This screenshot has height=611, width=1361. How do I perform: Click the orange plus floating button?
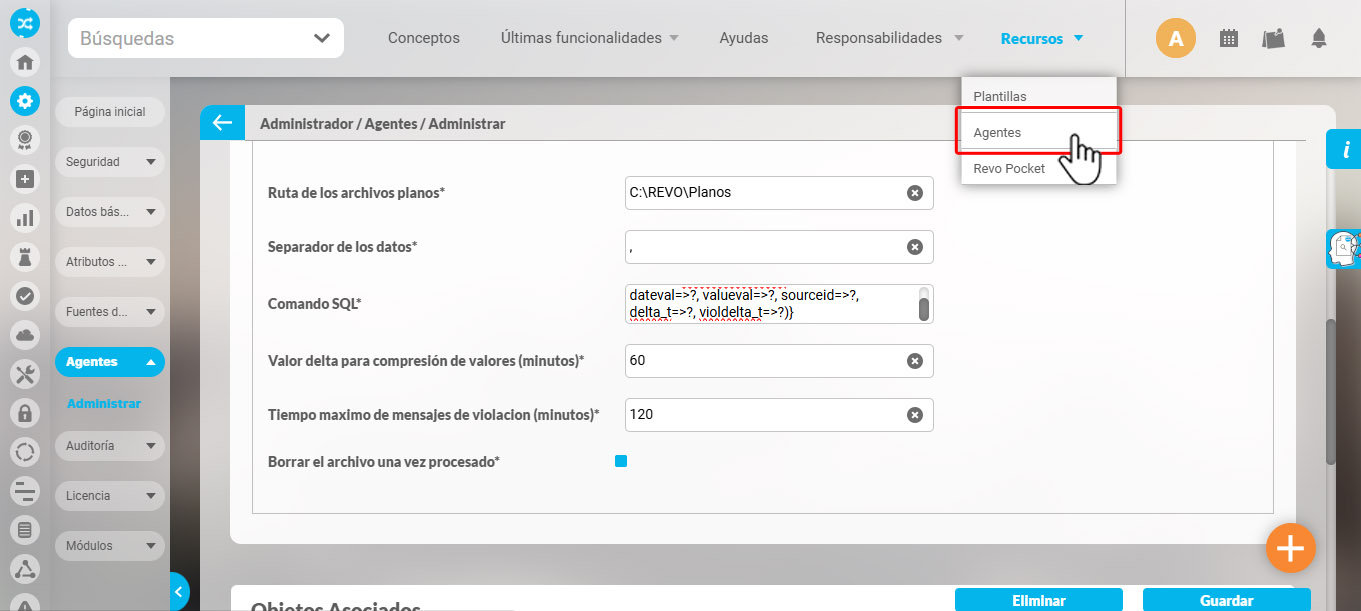tap(1290, 547)
